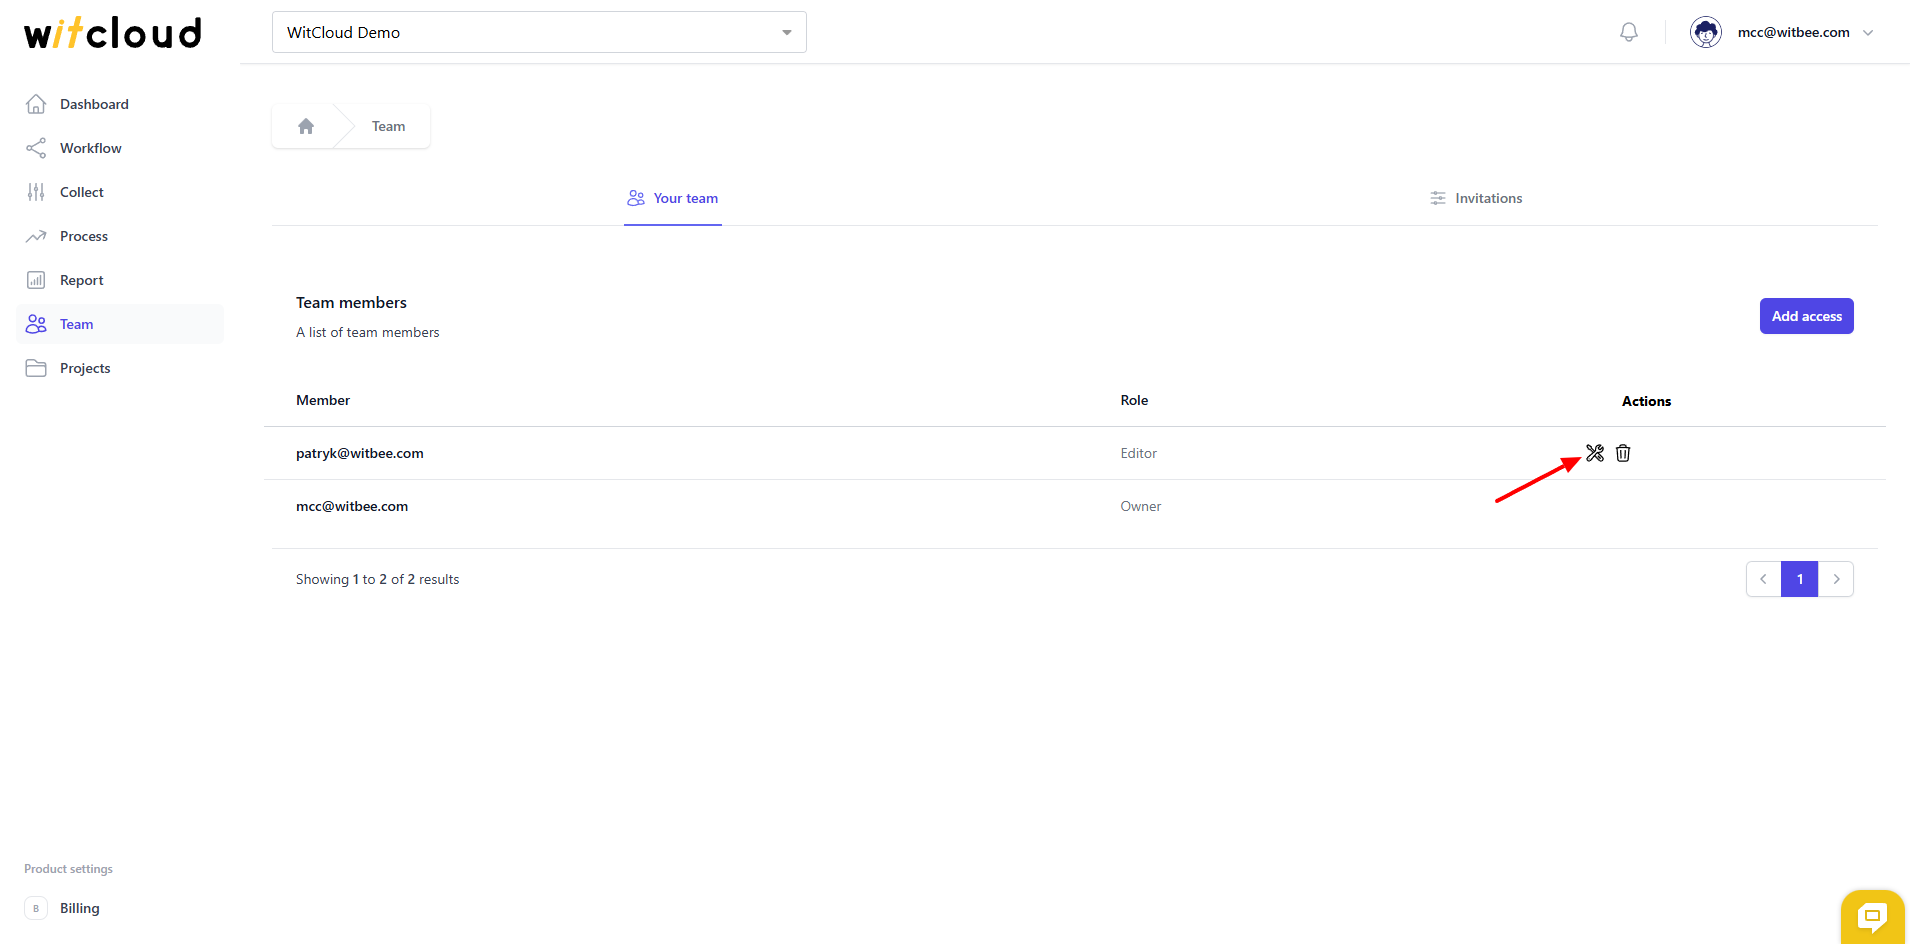The width and height of the screenshot is (1910, 944).
Task: Click the witcloud logo
Action: tap(113, 33)
